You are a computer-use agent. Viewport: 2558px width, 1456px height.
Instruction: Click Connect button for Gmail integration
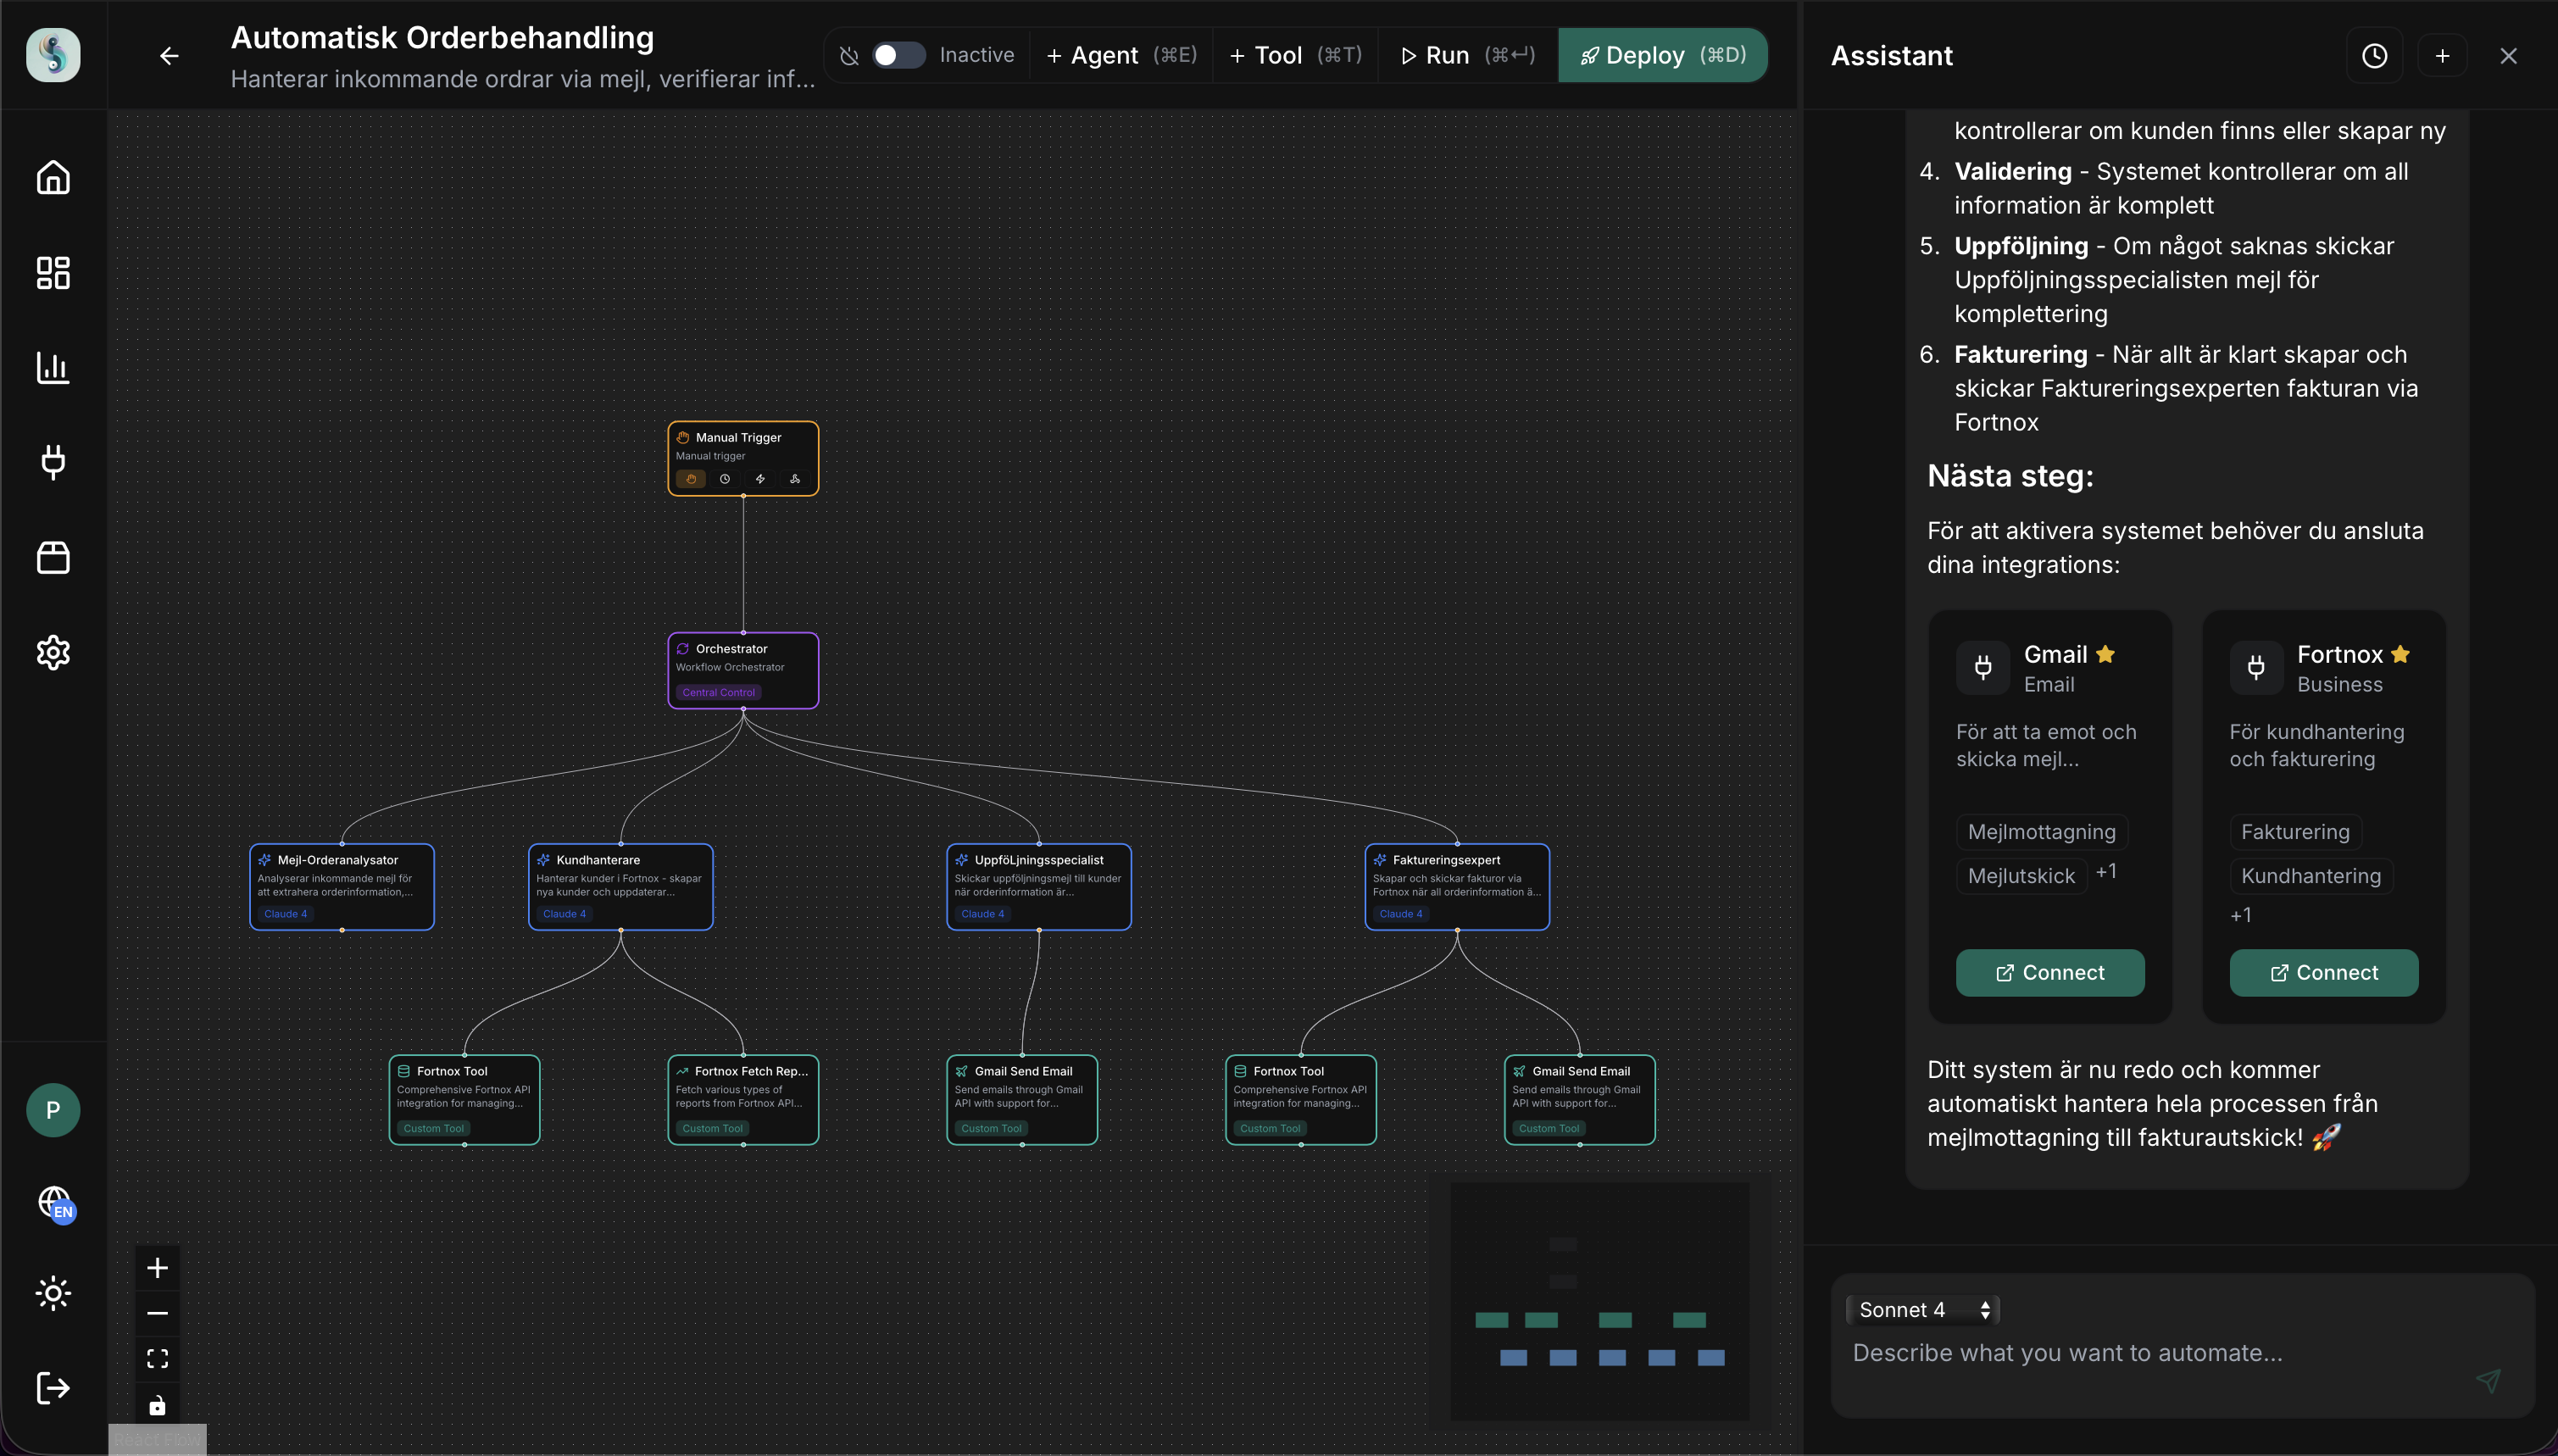pos(2049,972)
